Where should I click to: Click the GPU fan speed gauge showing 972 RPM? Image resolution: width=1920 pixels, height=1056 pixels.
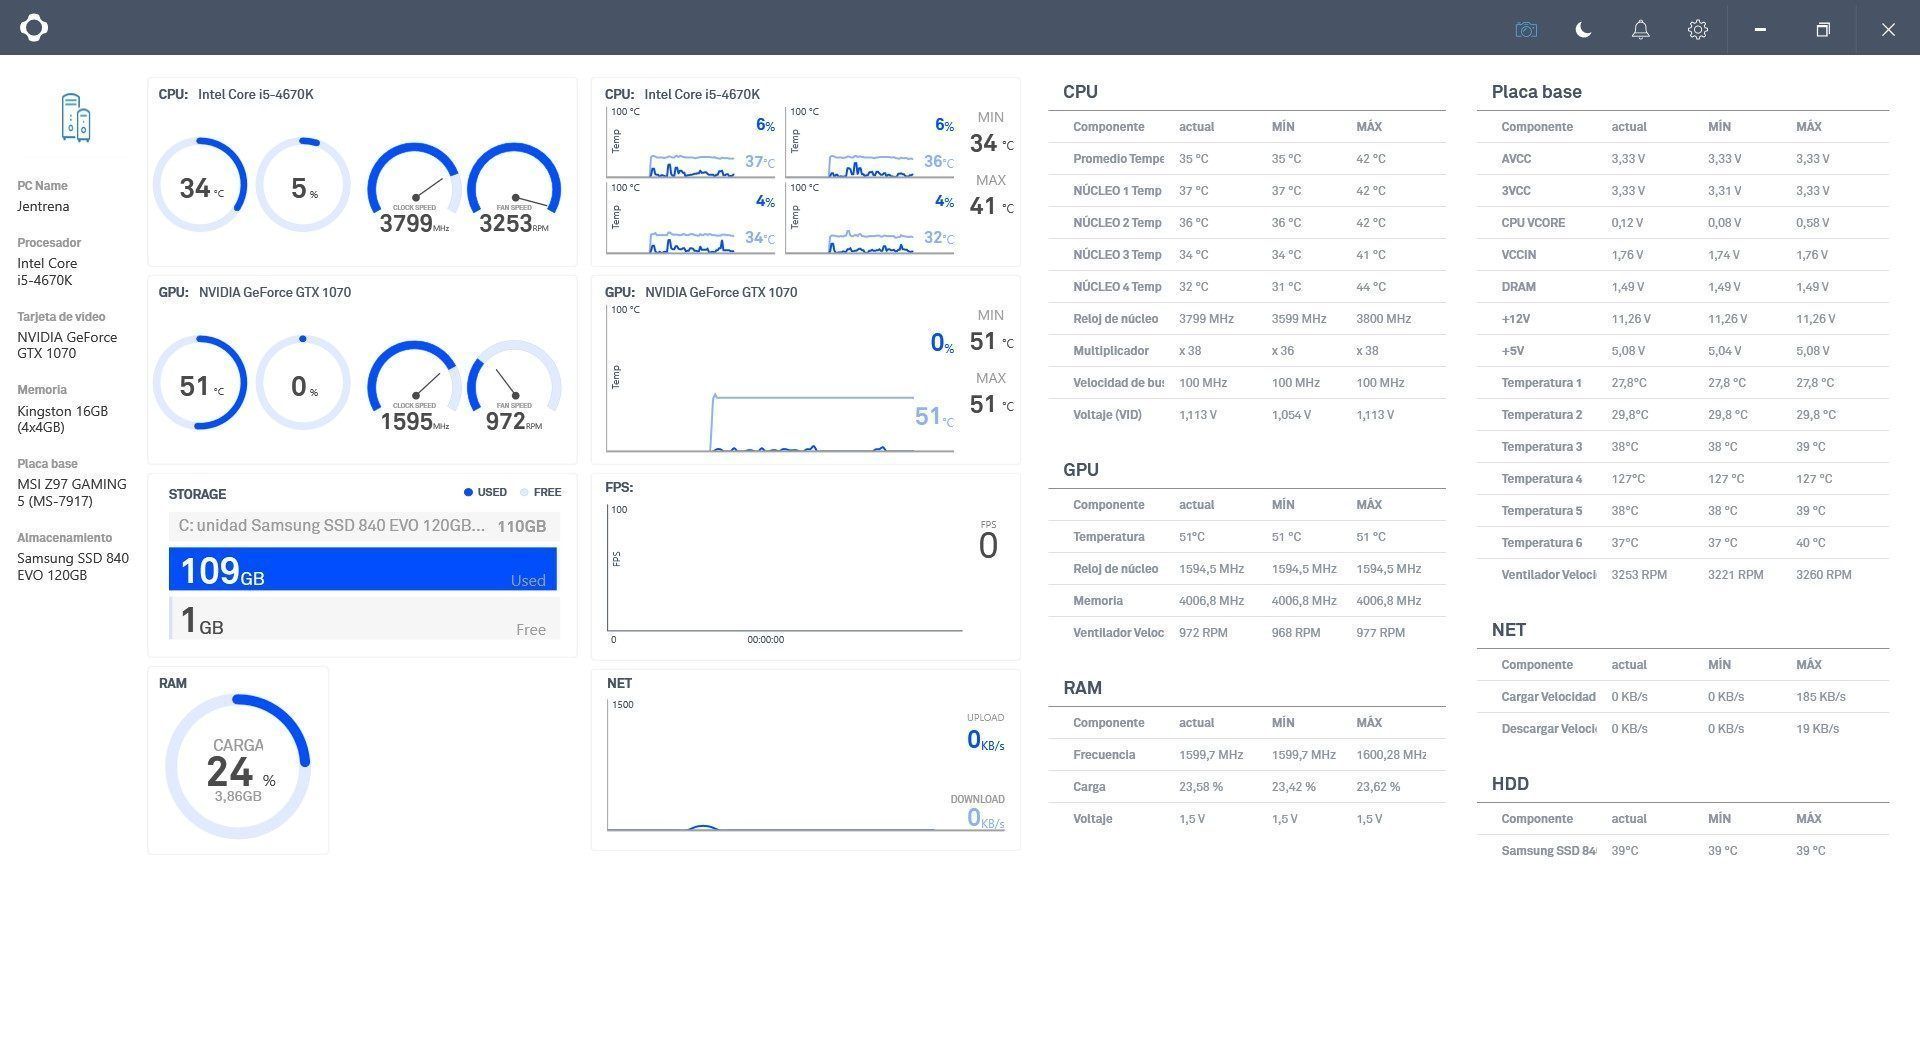pos(514,386)
